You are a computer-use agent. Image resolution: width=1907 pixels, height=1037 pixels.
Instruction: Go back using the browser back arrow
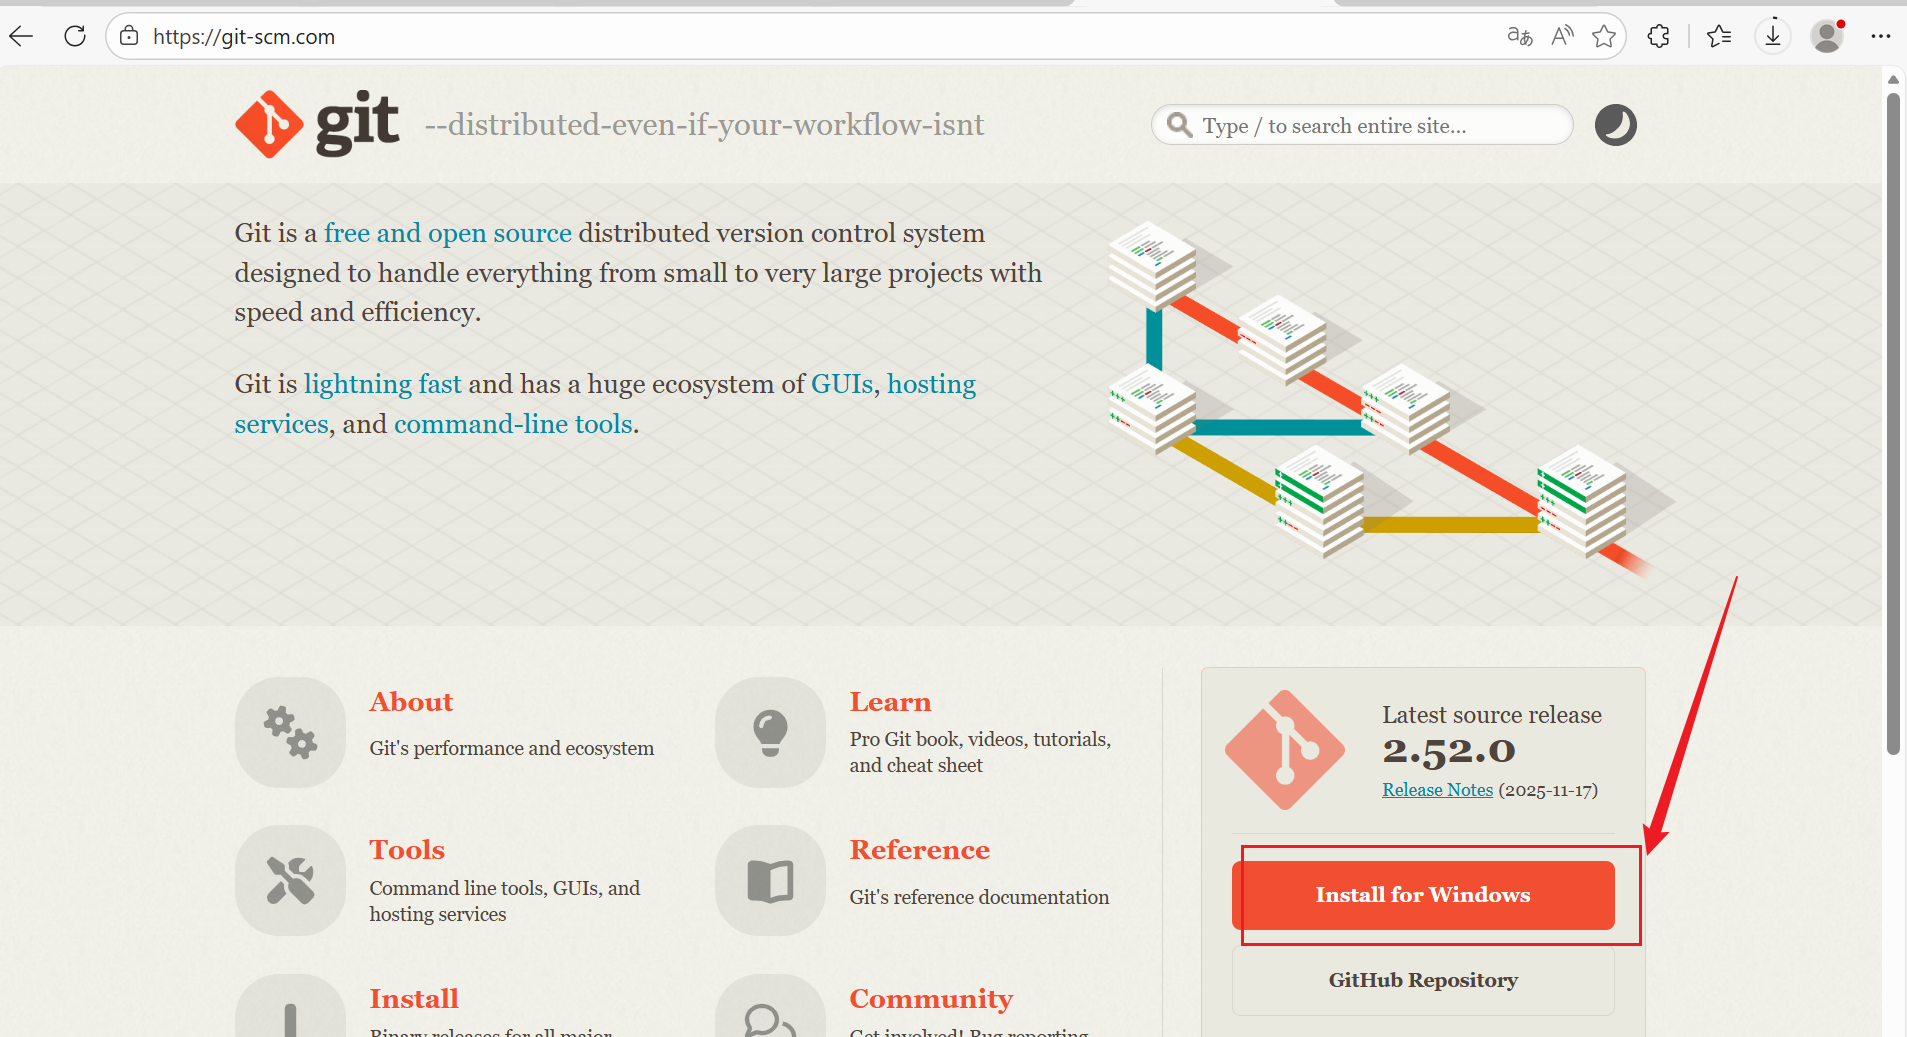click(21, 37)
